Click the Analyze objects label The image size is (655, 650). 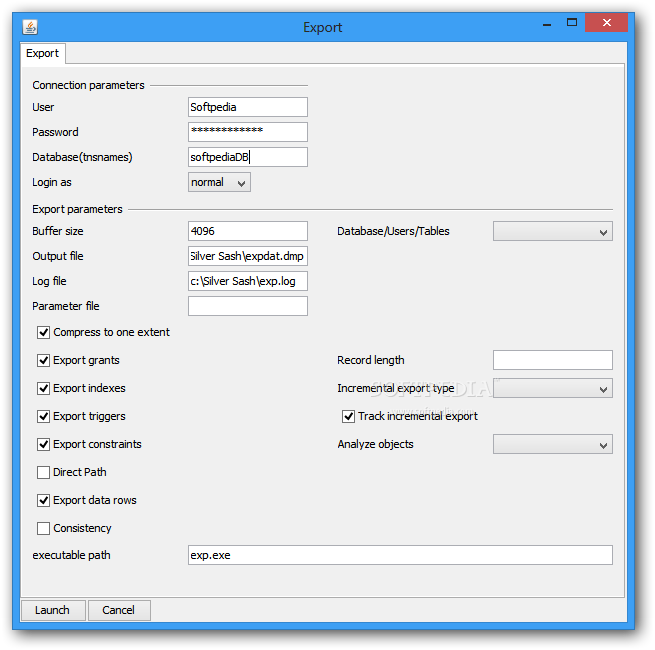(375, 444)
